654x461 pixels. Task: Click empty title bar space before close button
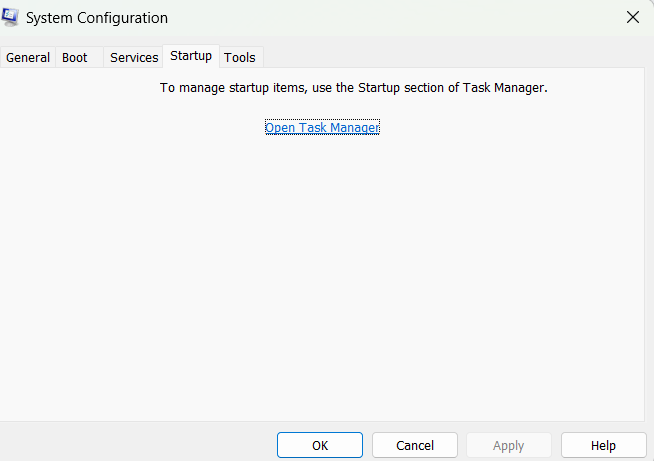click(x=400, y=18)
